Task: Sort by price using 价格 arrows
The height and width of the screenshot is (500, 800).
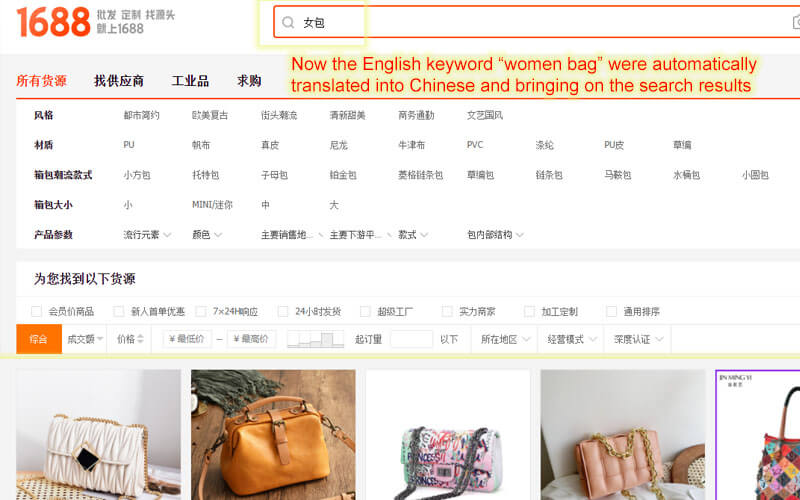Action: click(x=131, y=339)
